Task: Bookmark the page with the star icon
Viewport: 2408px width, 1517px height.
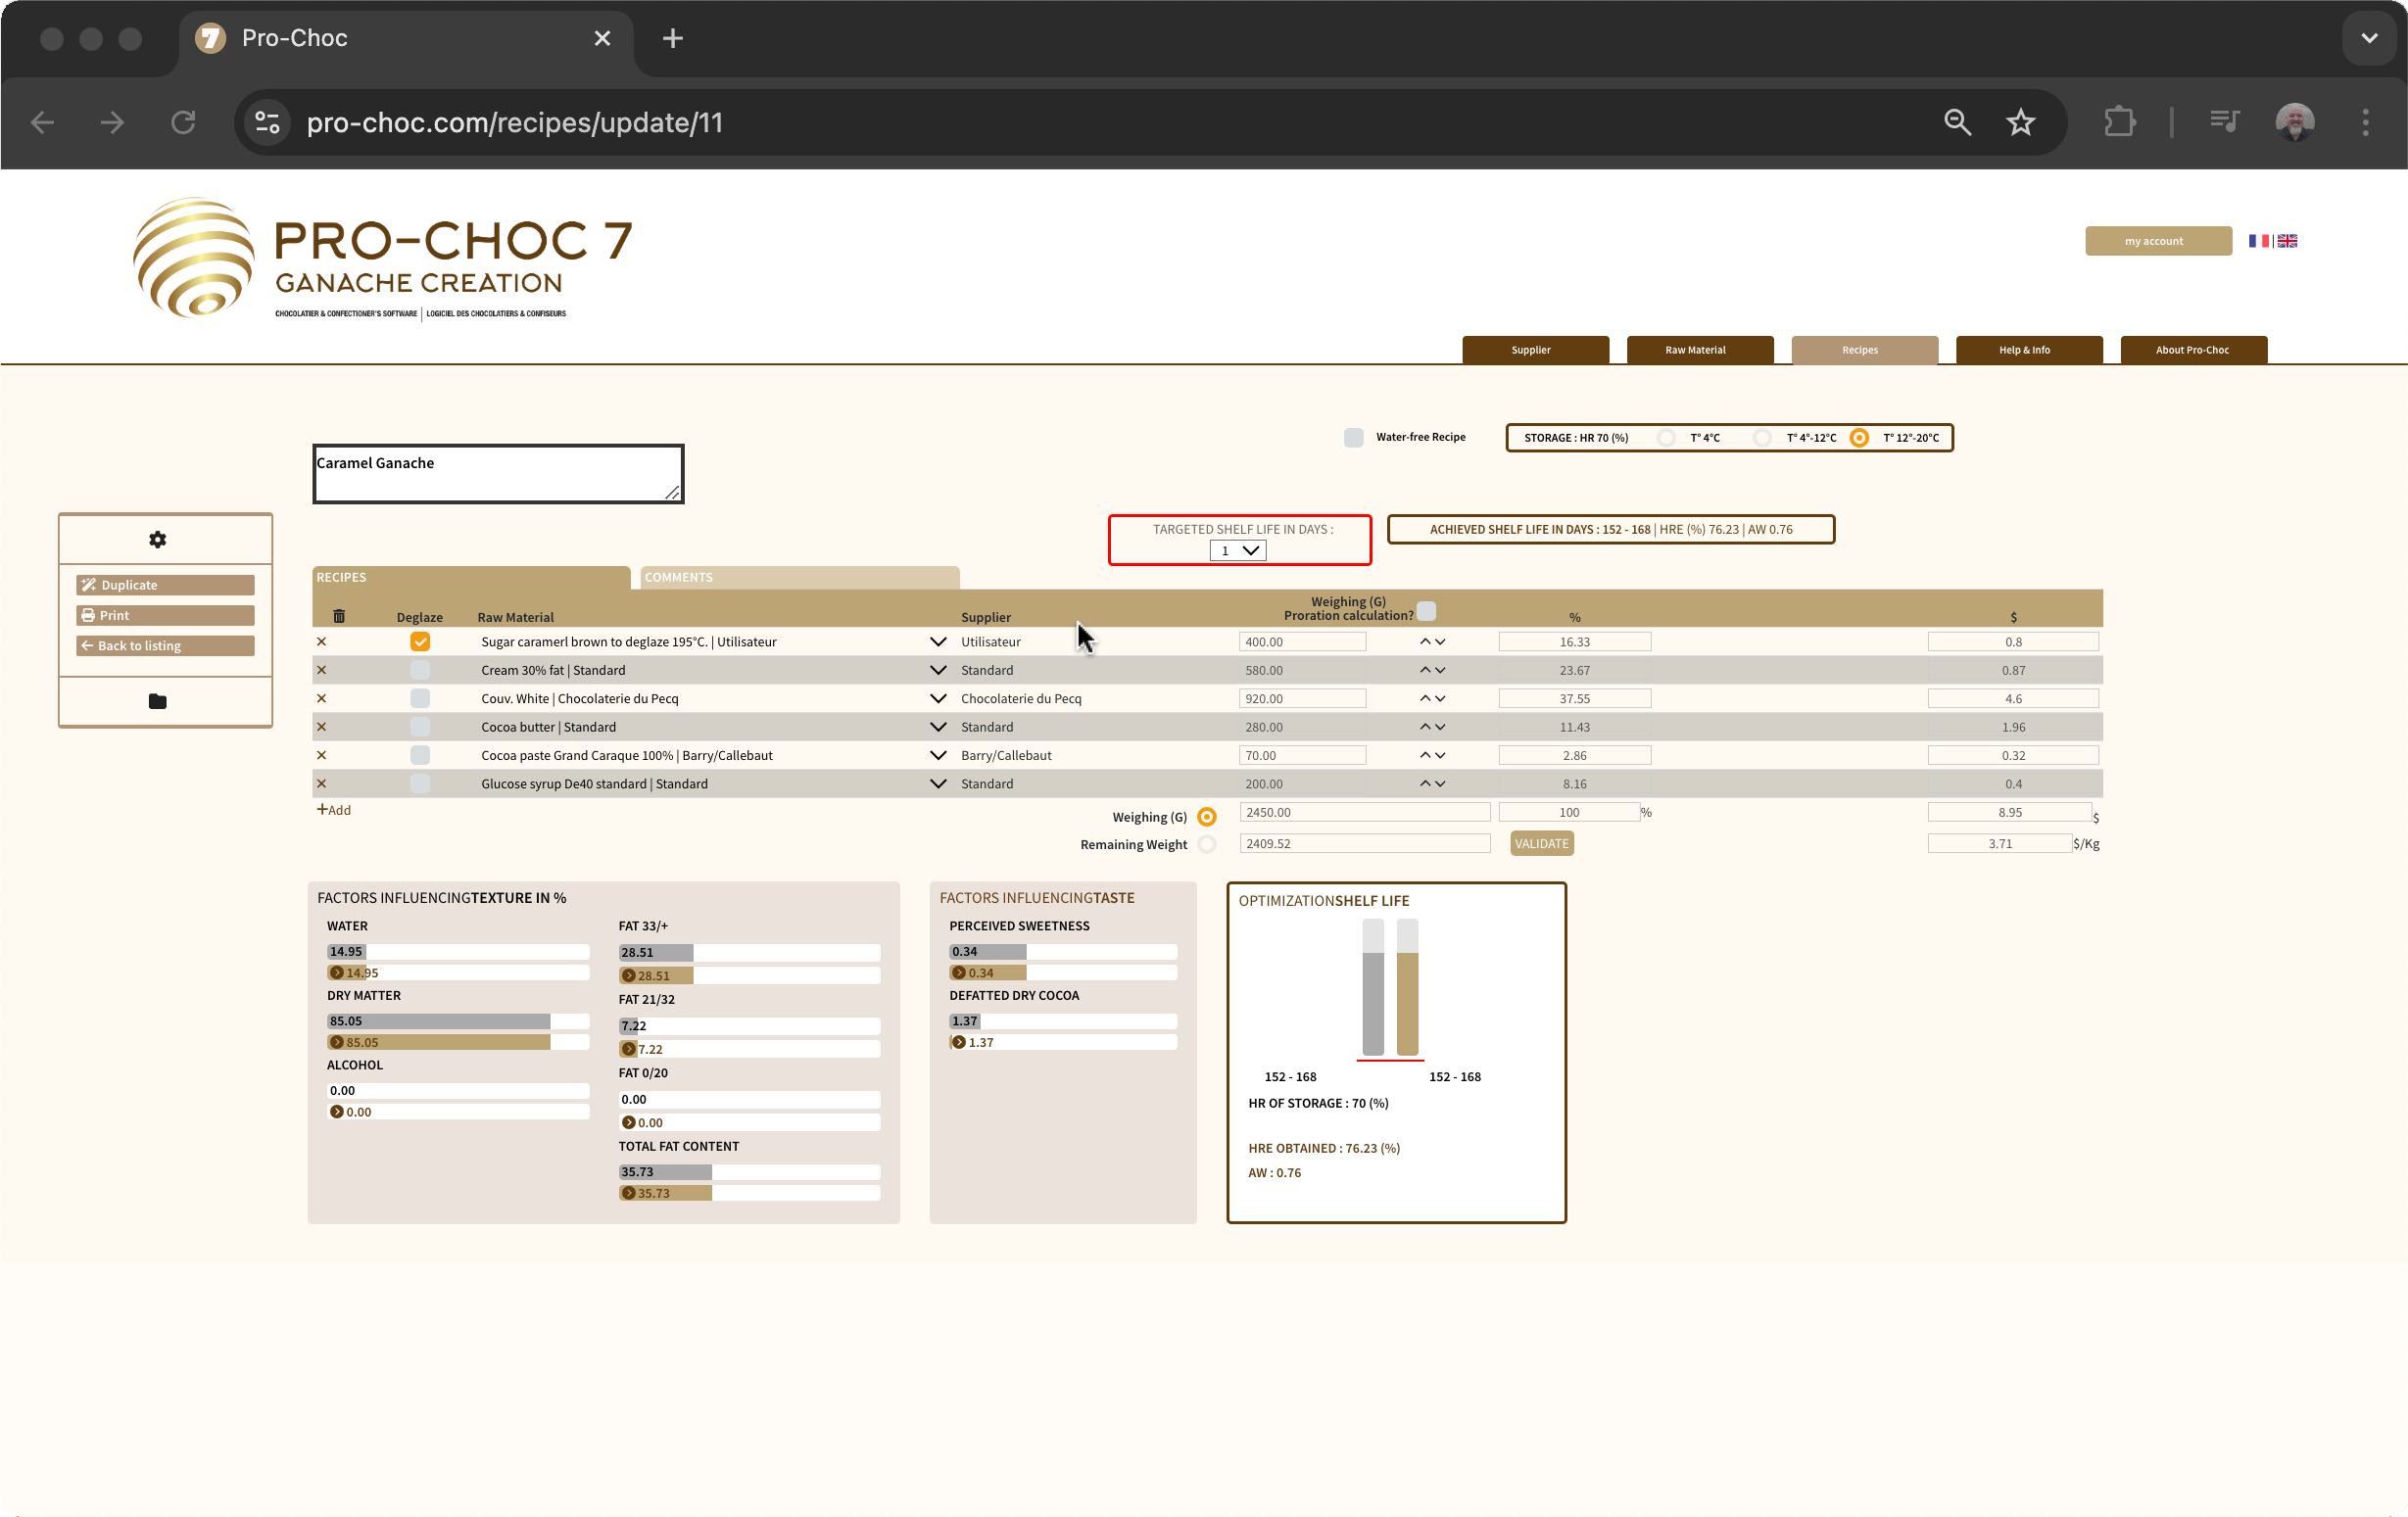Action: click(x=2020, y=122)
